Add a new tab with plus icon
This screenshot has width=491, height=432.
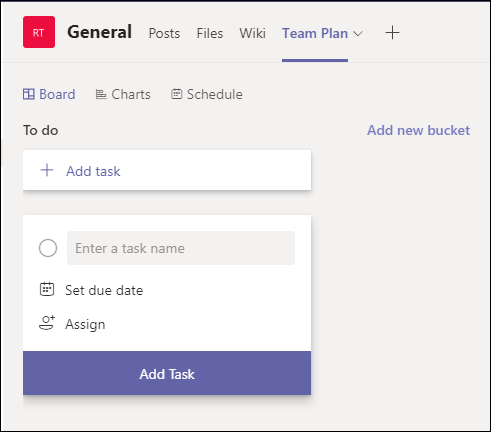[x=392, y=33]
